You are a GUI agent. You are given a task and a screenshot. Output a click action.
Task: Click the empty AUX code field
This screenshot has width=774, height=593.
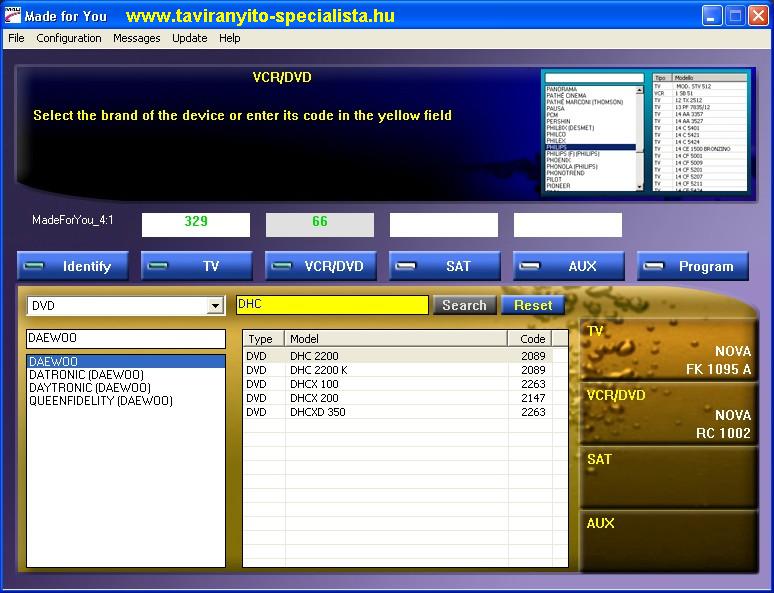[x=568, y=225]
